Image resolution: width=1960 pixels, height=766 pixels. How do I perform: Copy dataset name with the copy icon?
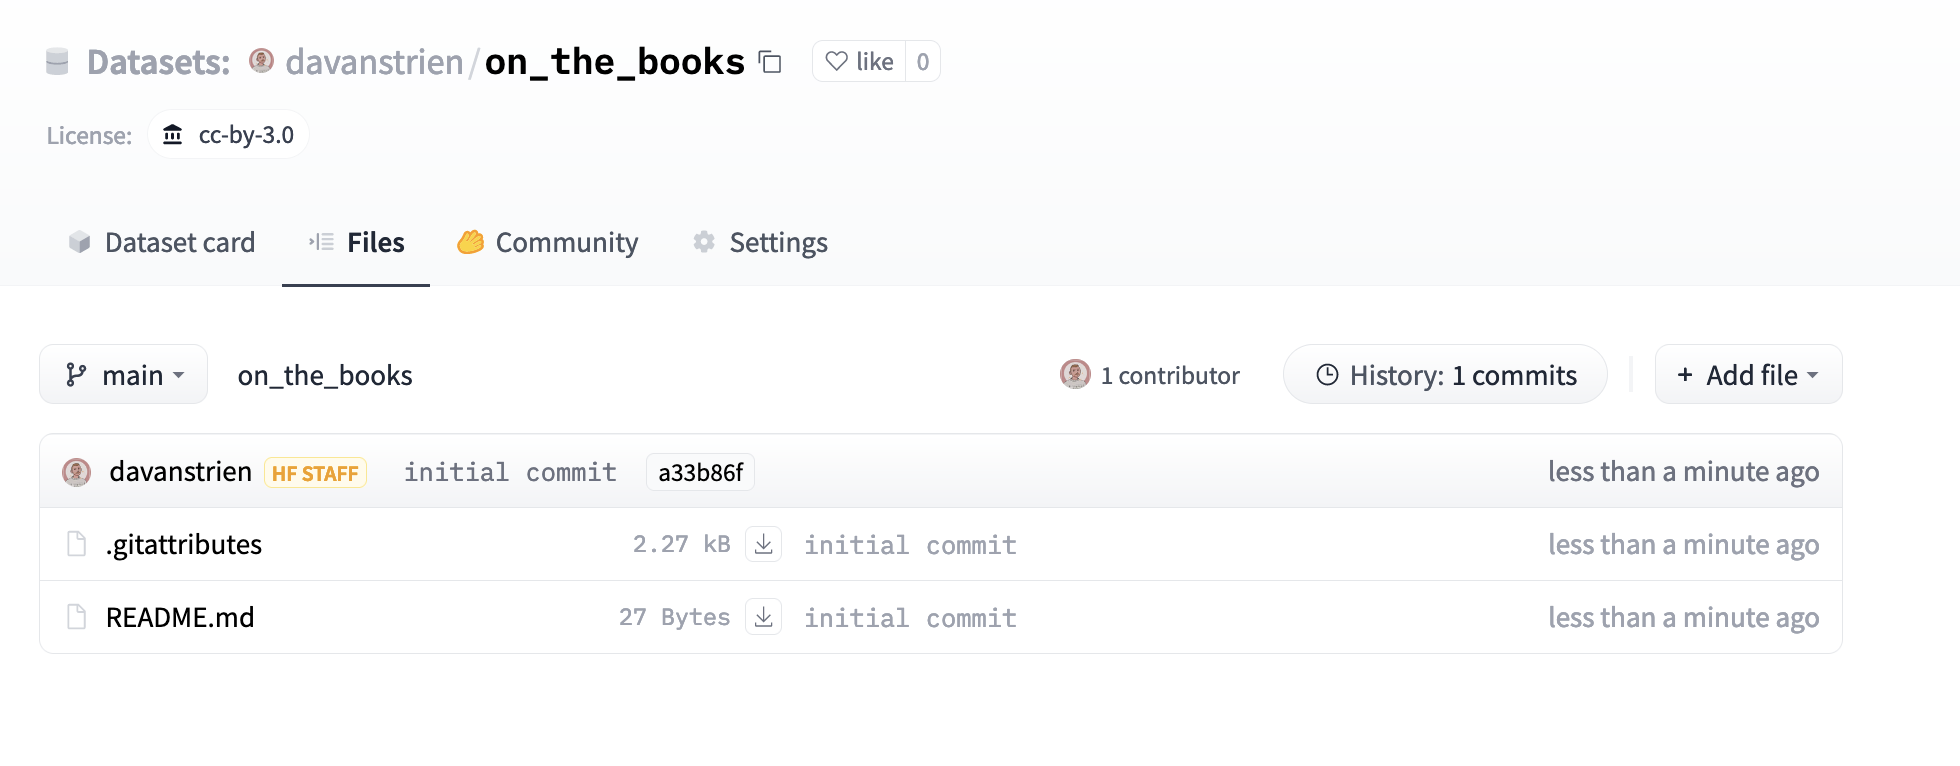pos(770,62)
